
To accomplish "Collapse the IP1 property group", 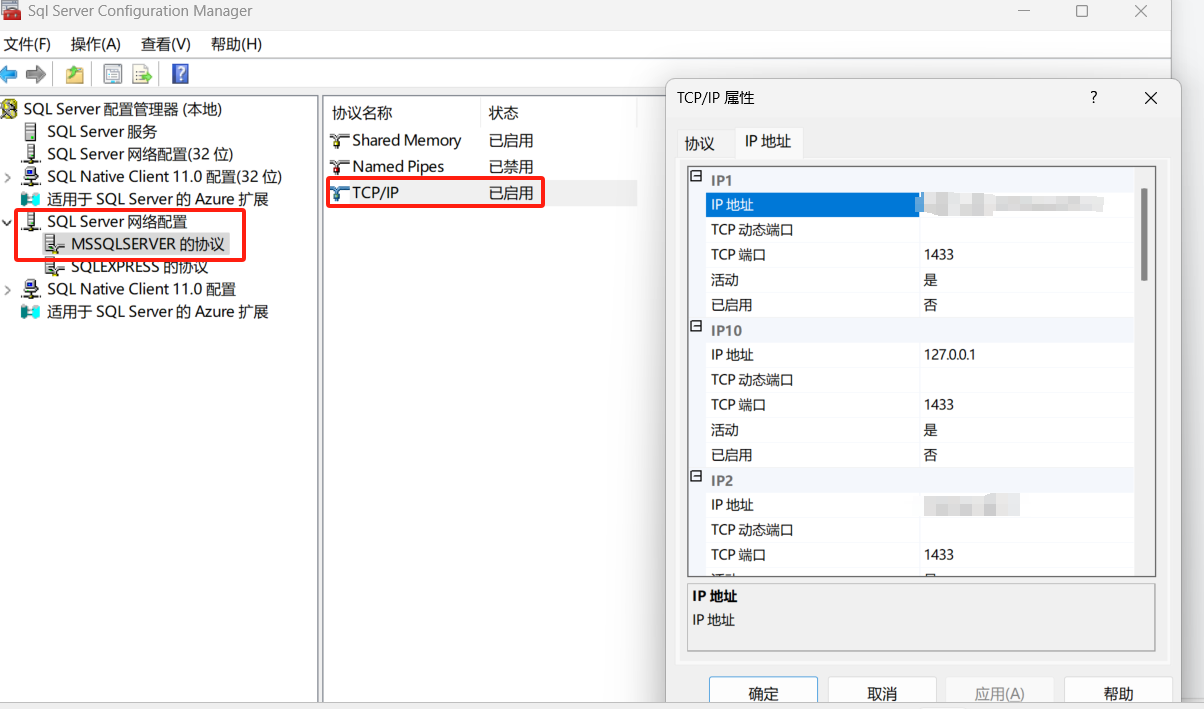I will pos(696,178).
